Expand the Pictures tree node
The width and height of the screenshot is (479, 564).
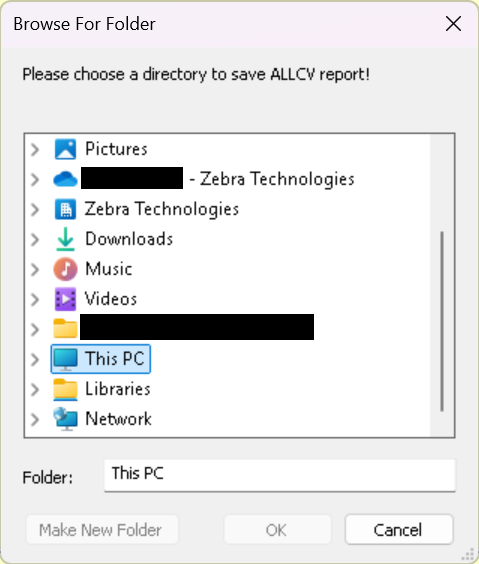tap(35, 149)
